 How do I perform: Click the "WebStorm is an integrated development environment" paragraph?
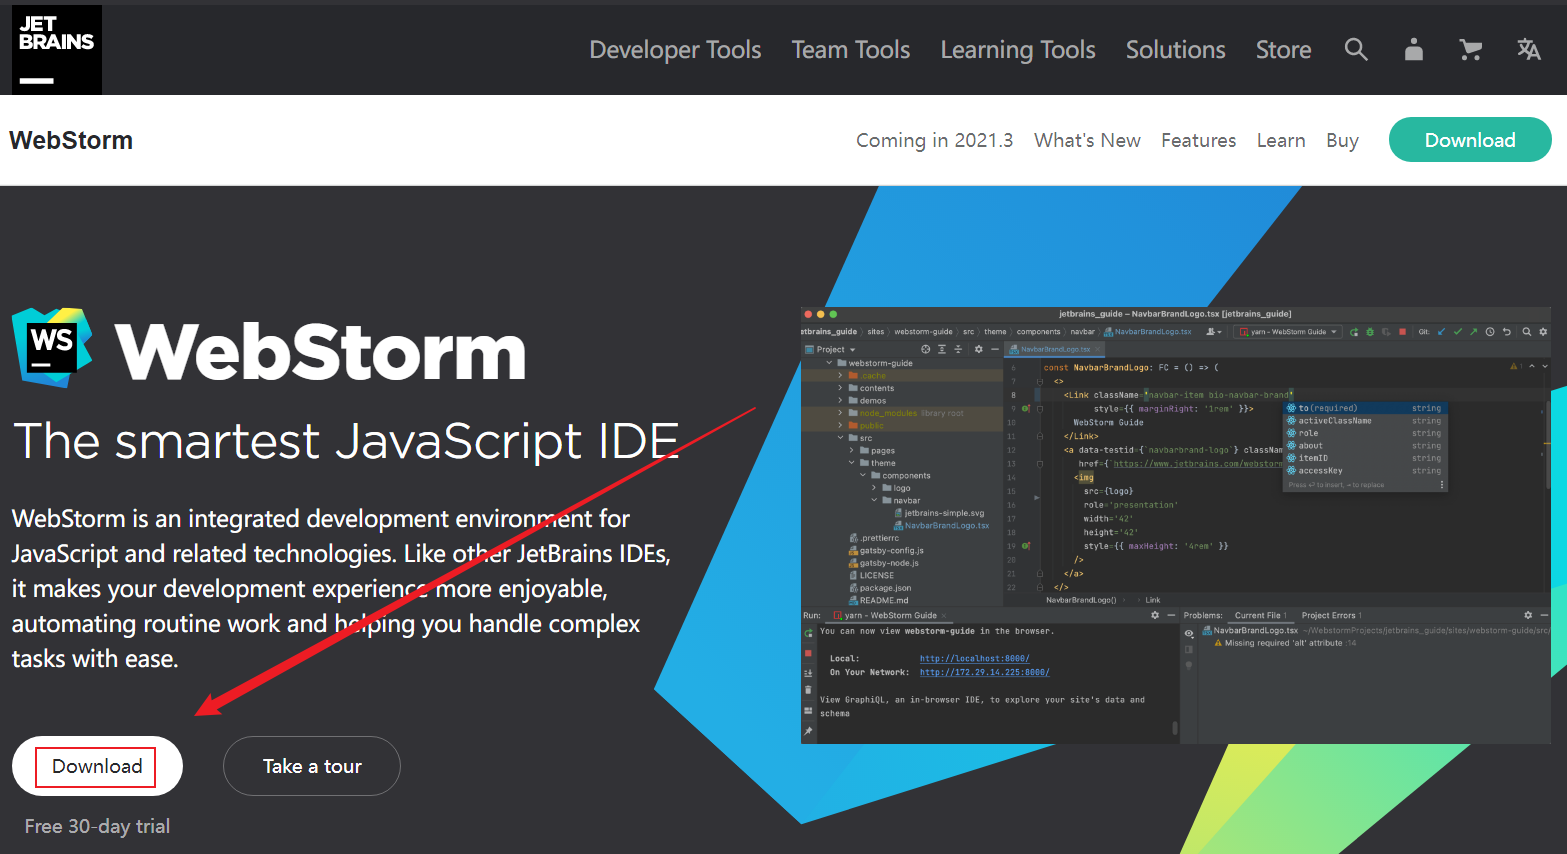click(x=341, y=588)
